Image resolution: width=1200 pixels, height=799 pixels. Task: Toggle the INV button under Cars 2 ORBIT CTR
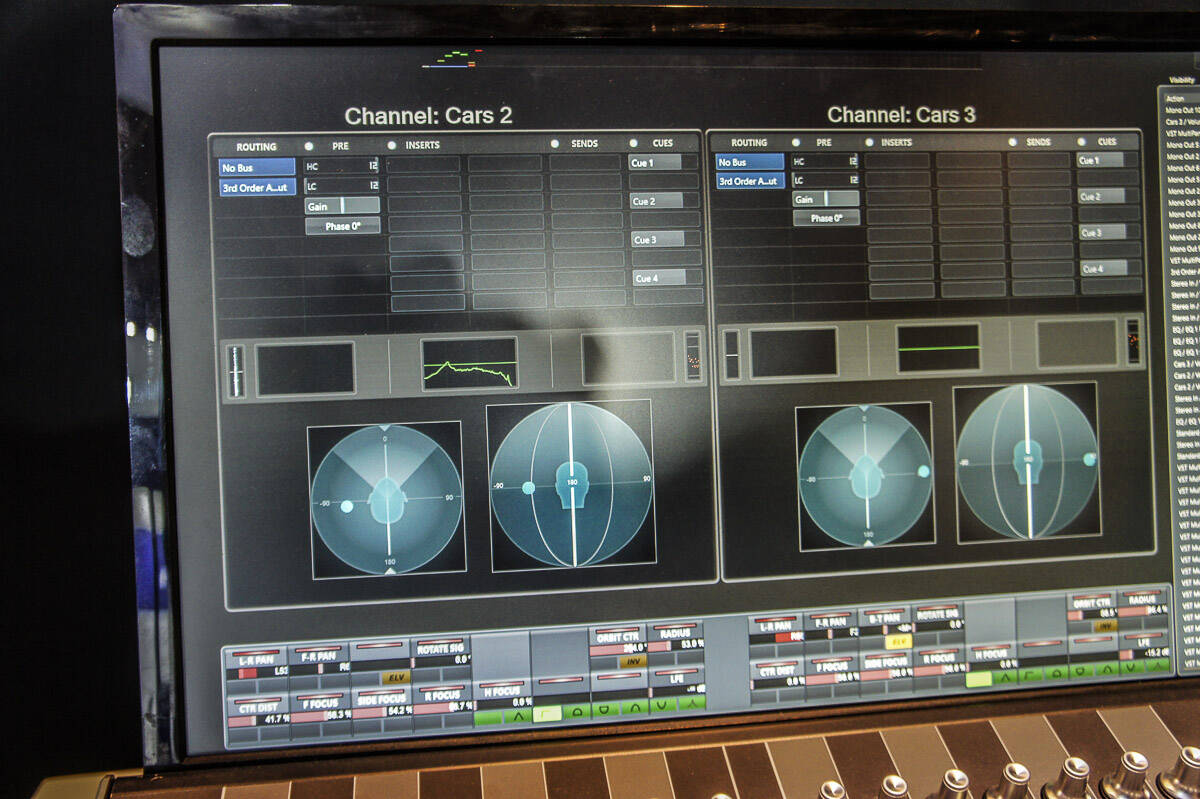tap(632, 661)
